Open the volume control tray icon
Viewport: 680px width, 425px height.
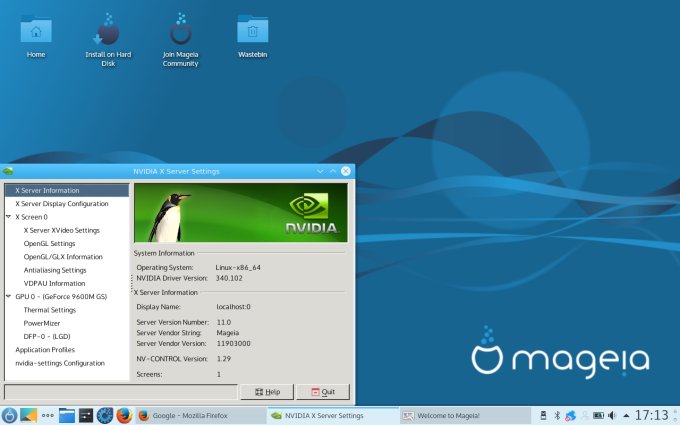coord(612,415)
